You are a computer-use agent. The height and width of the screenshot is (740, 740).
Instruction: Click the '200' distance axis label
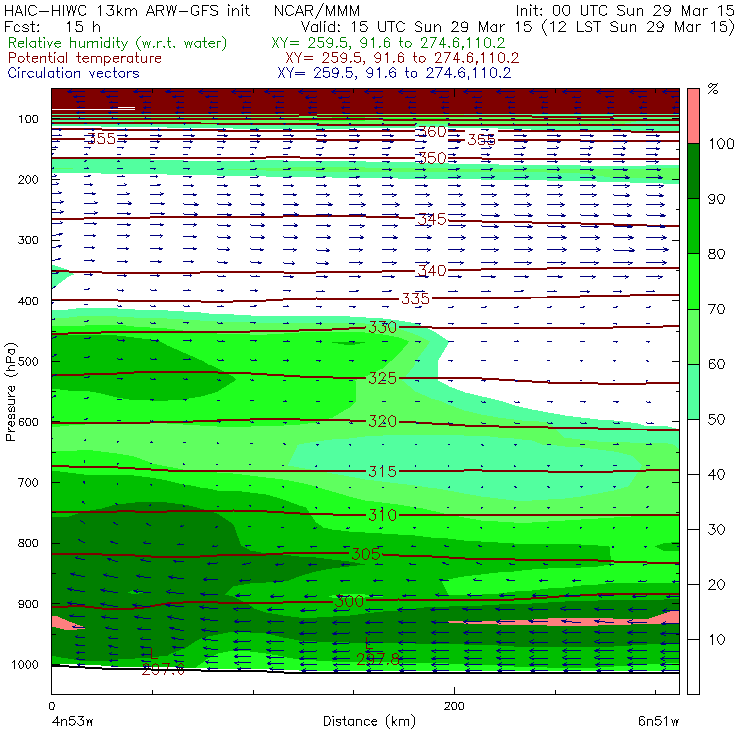[454, 706]
